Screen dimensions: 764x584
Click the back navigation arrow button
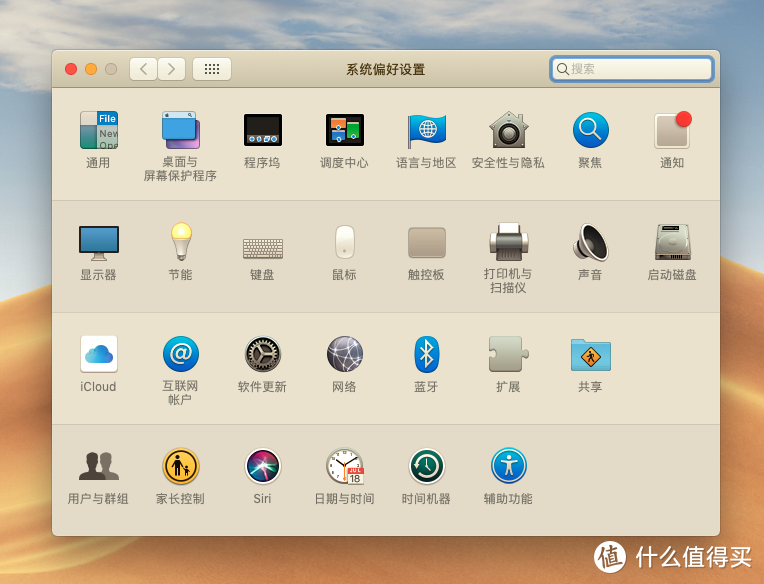143,69
